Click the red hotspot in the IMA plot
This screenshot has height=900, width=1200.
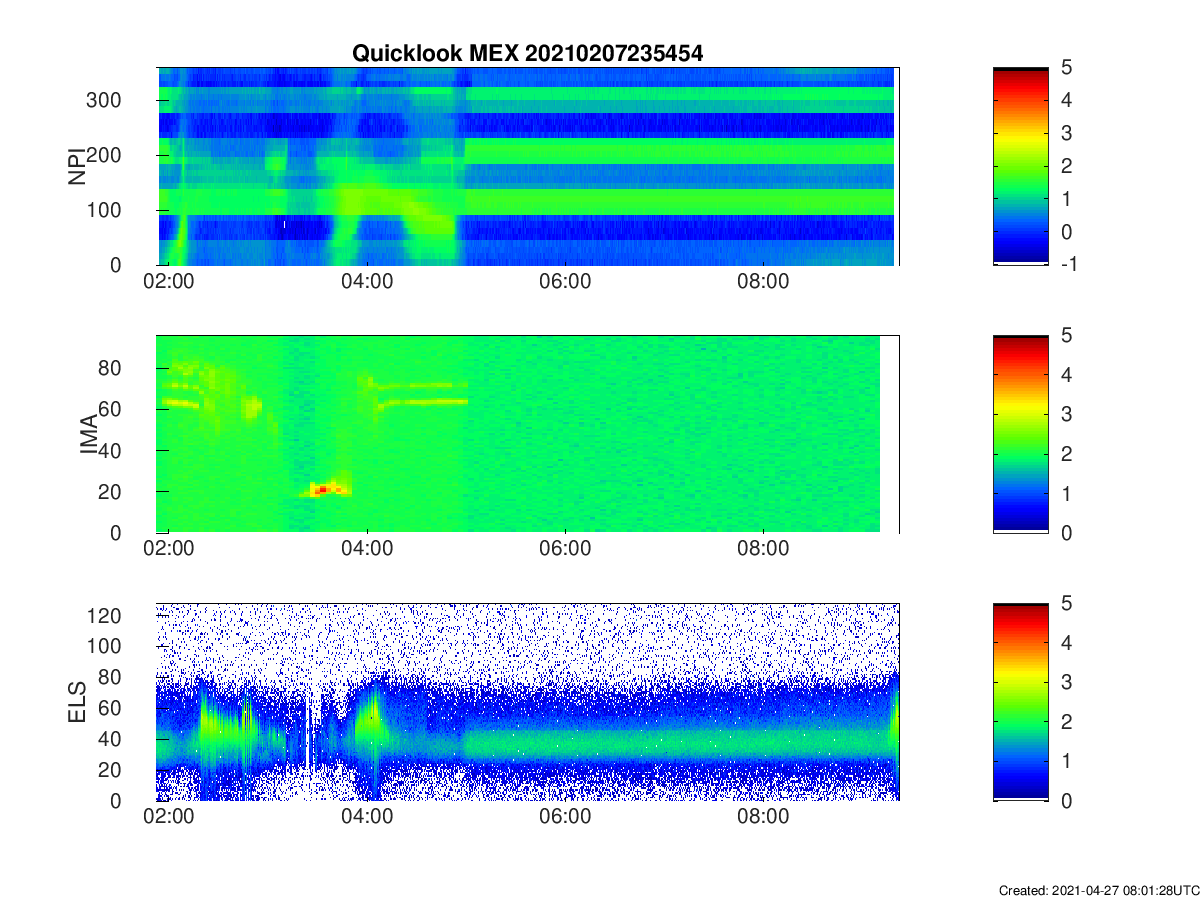click(325, 489)
